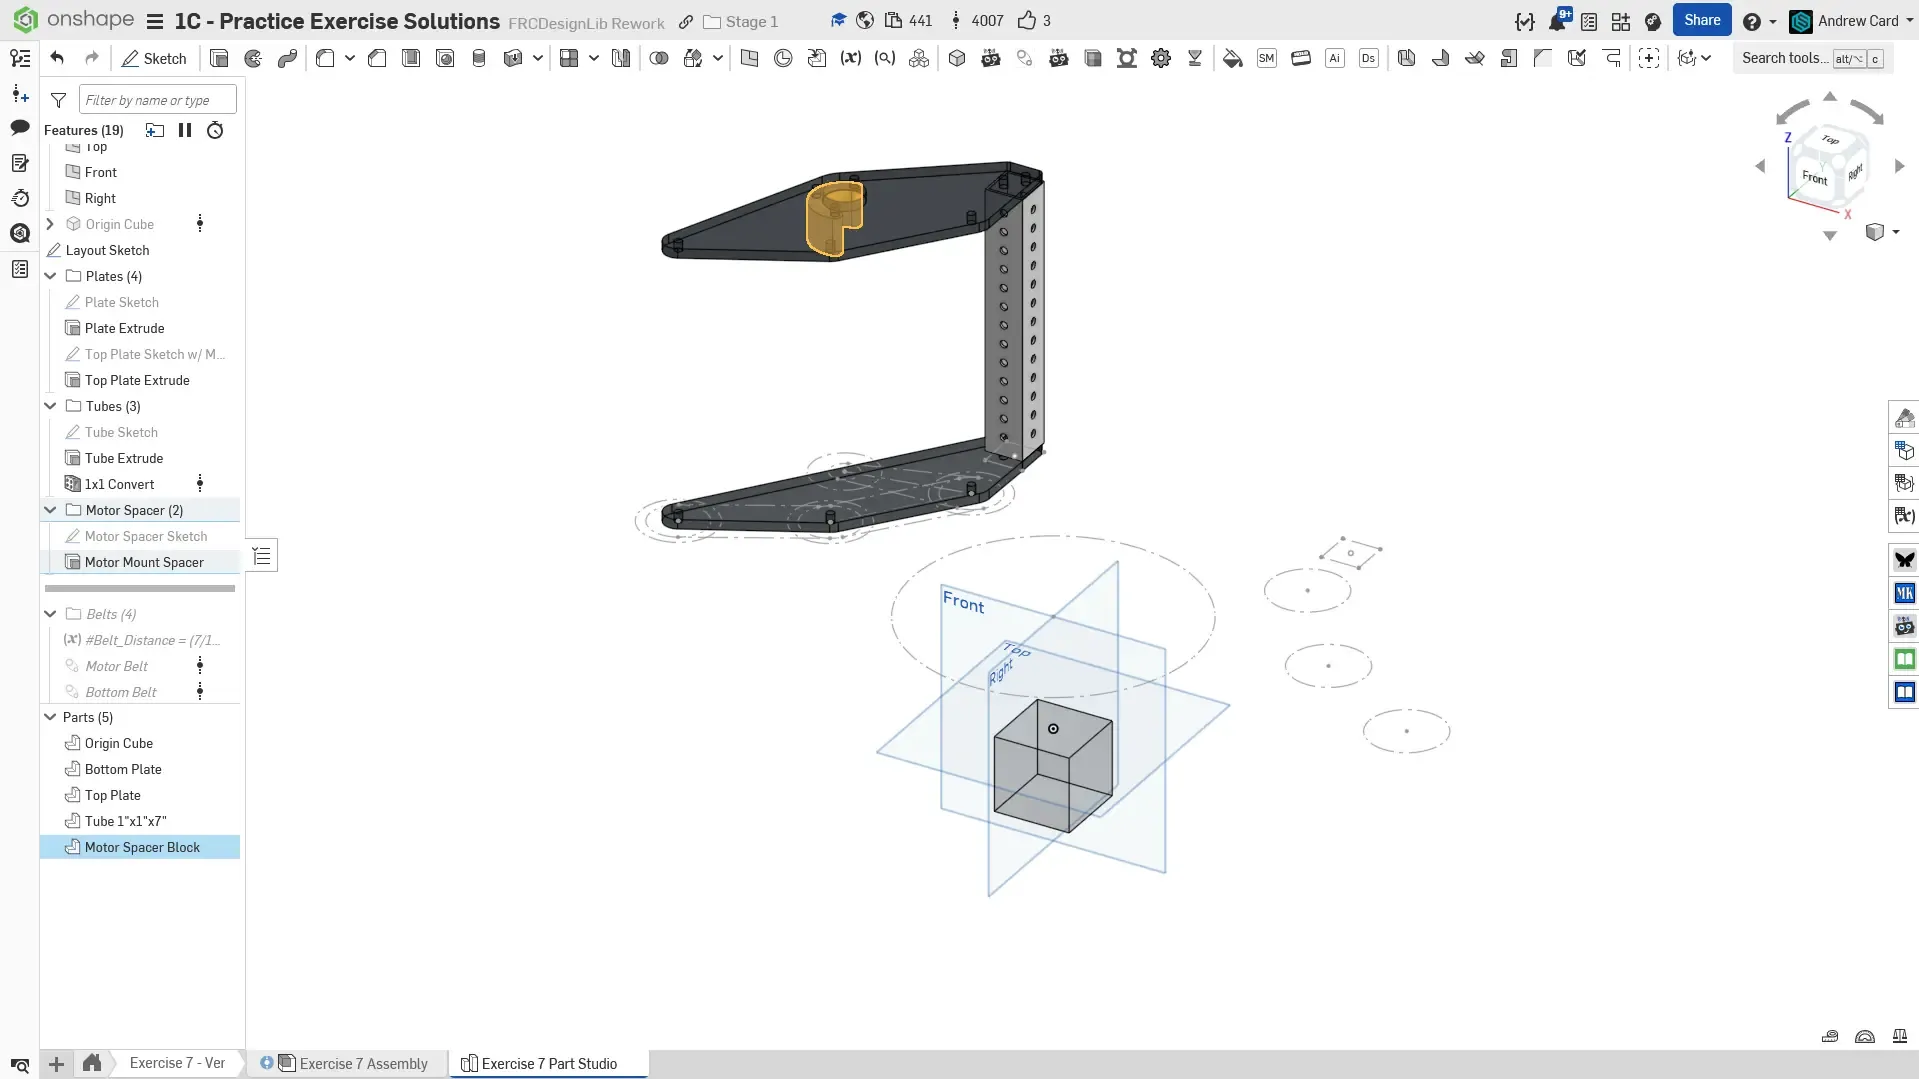
Task: Pause feature regeneration in Features header
Action: tap(185, 130)
